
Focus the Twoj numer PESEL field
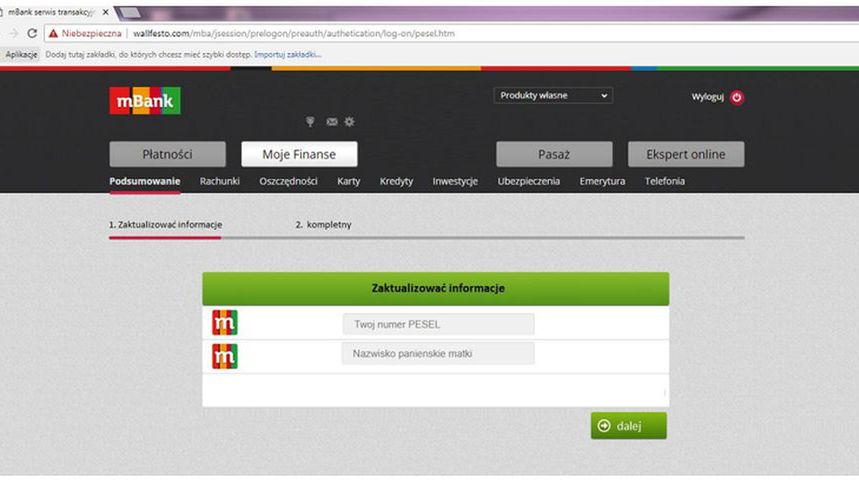tap(438, 324)
